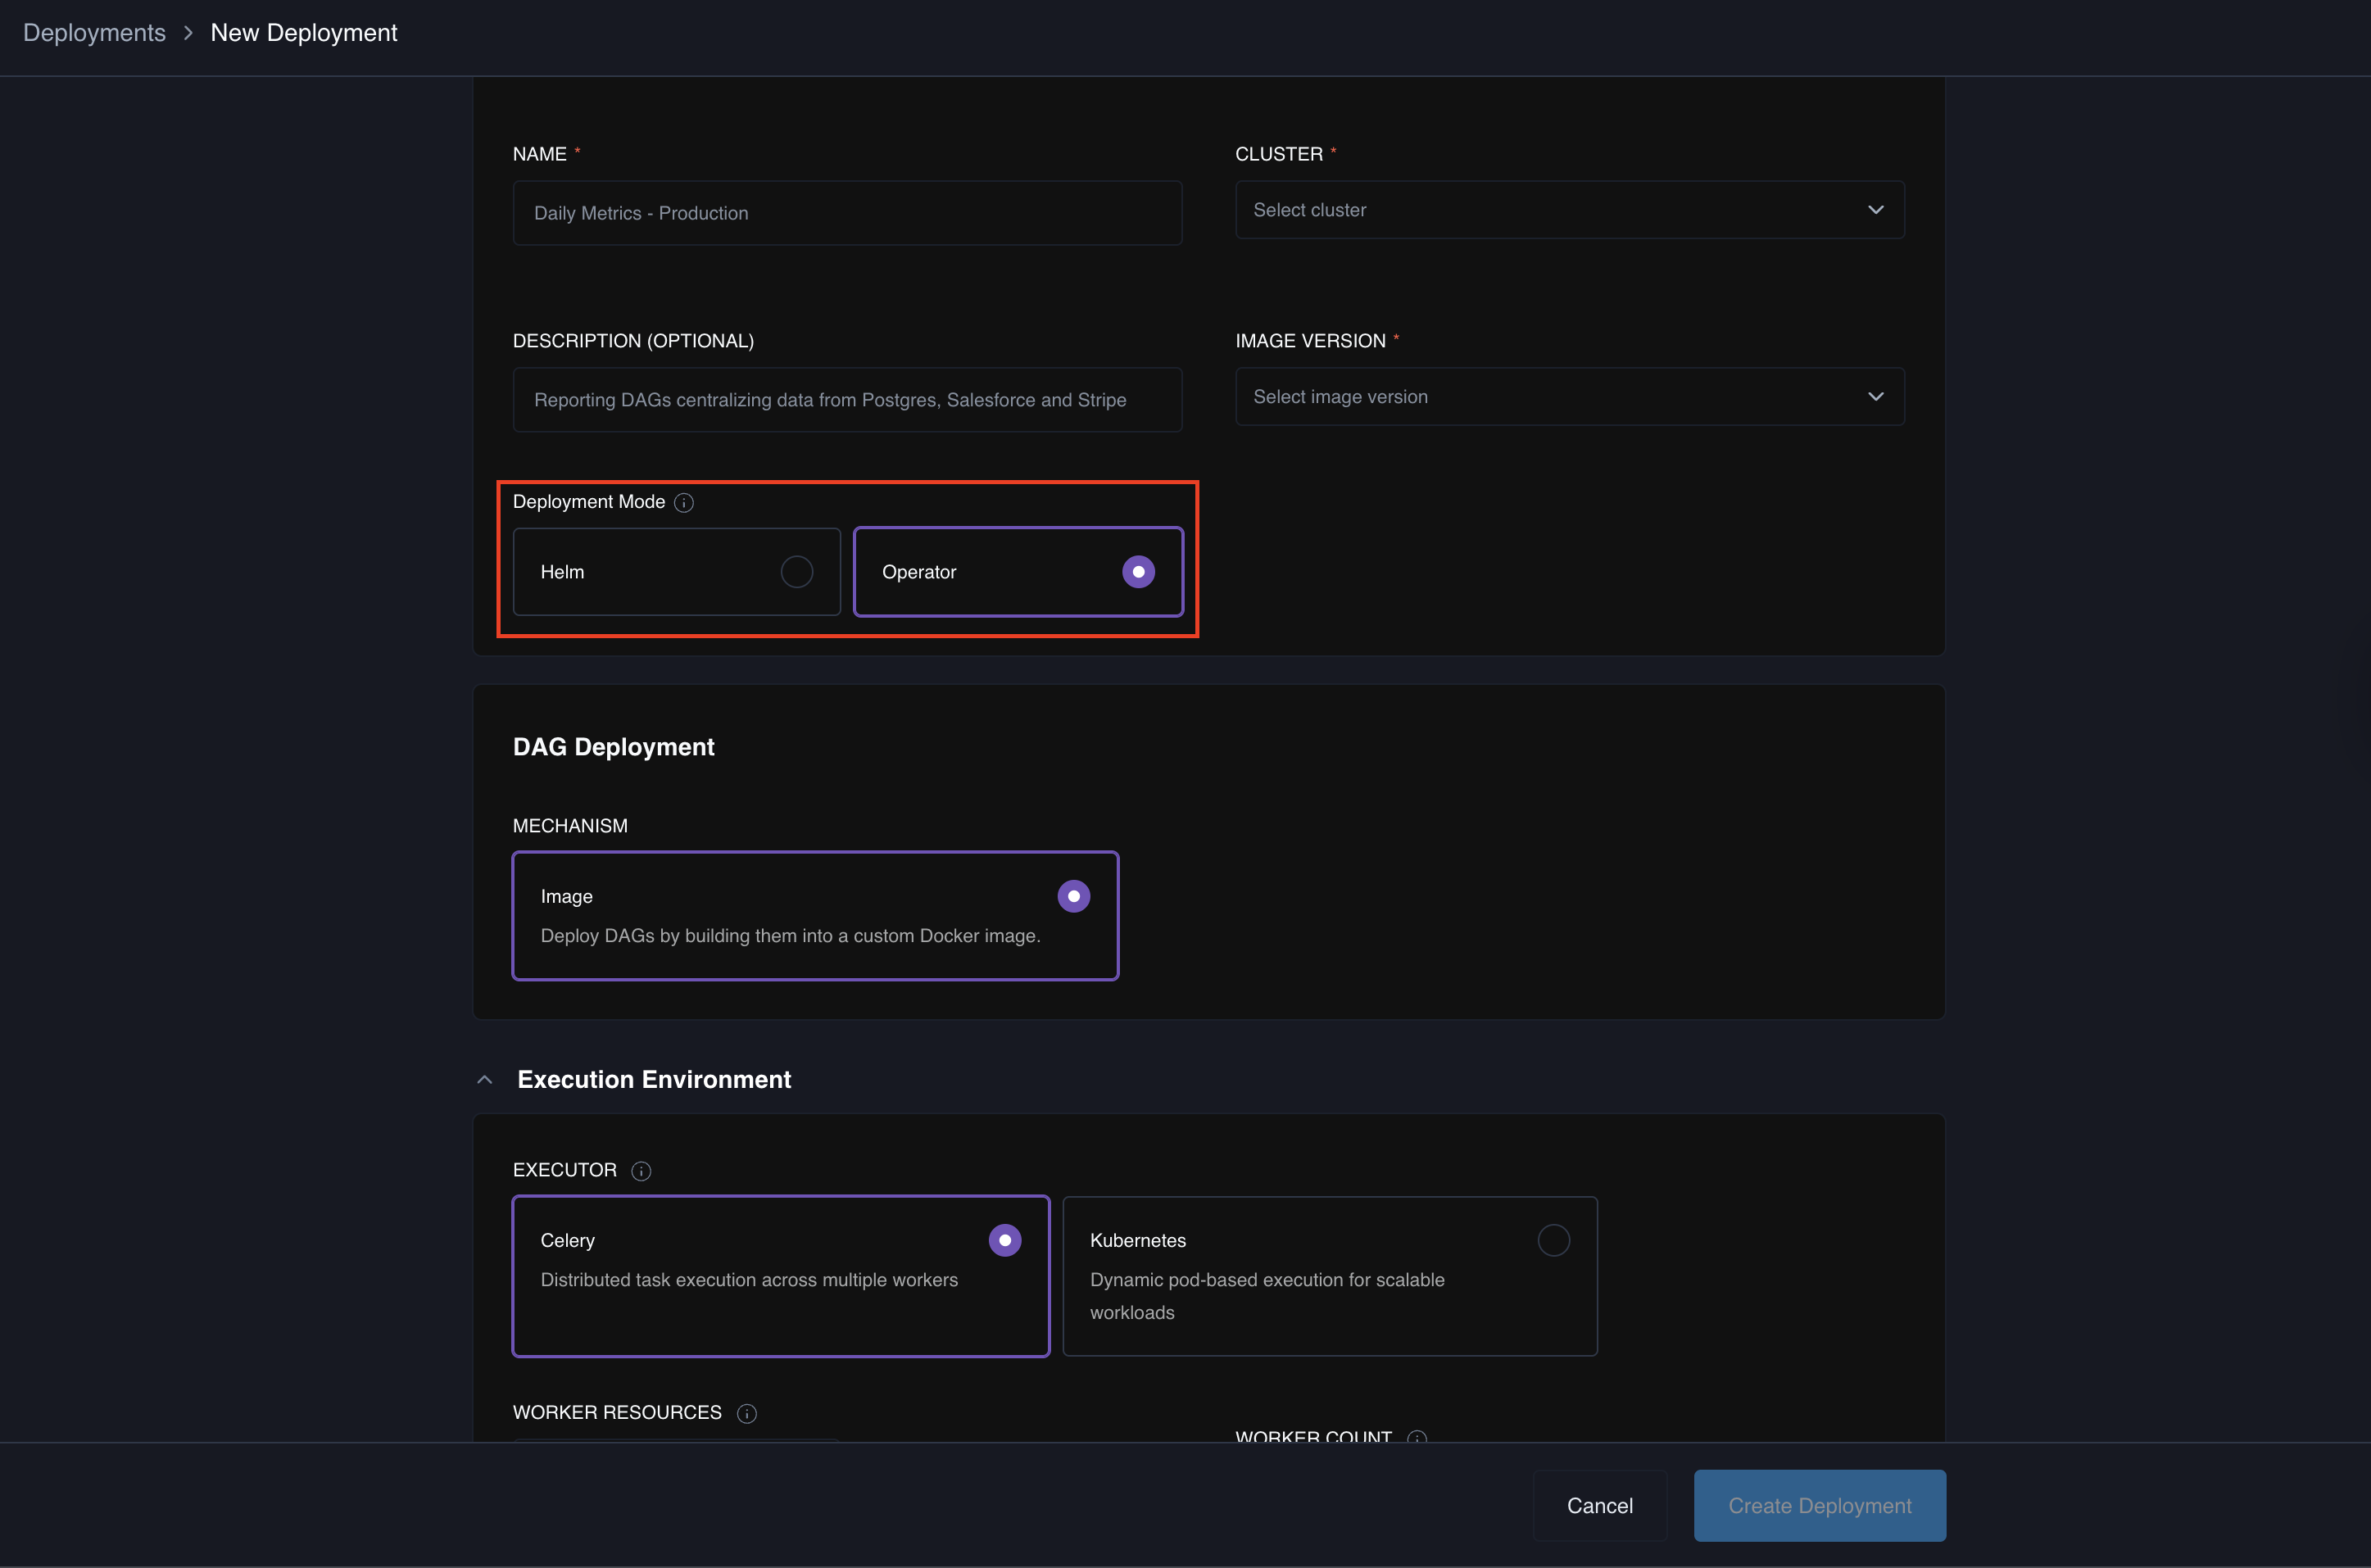Click the breadcrumb chevron separator
2371x1568 pixels.
[188, 33]
